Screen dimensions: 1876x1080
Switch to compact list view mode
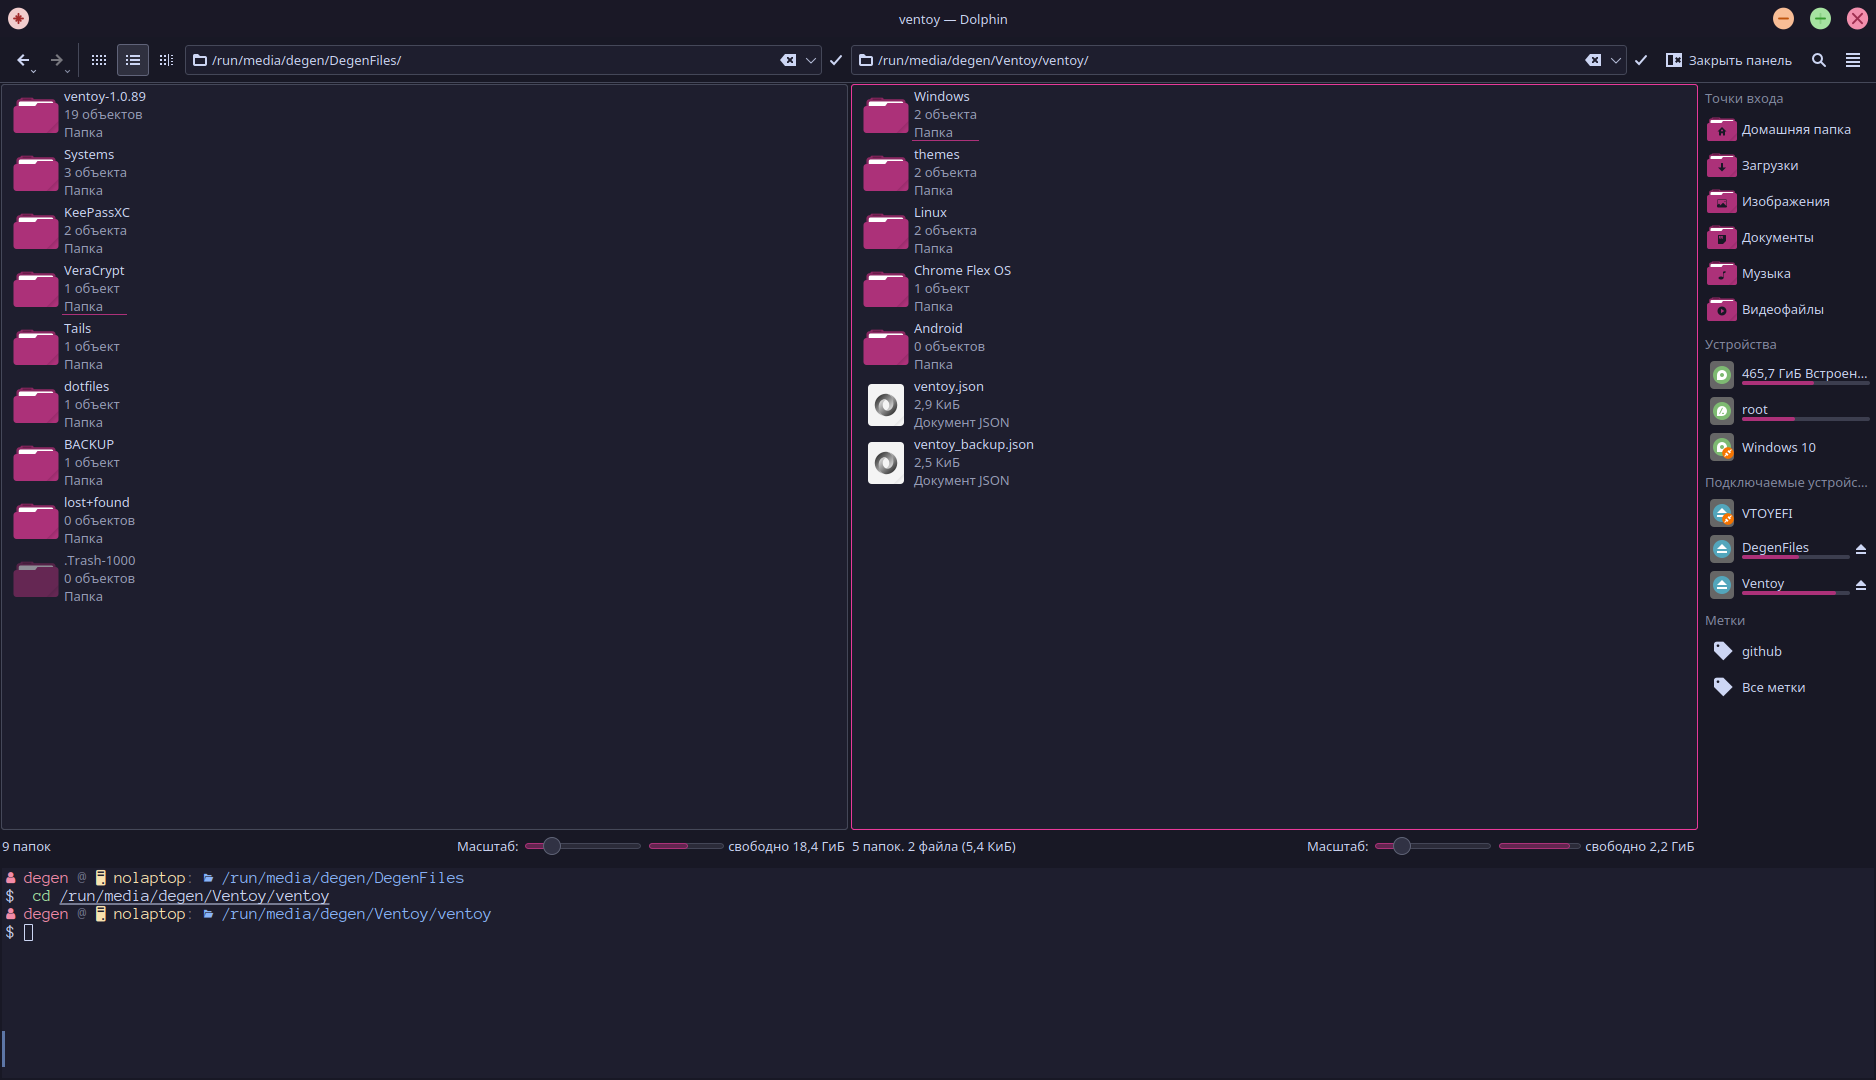coord(133,60)
